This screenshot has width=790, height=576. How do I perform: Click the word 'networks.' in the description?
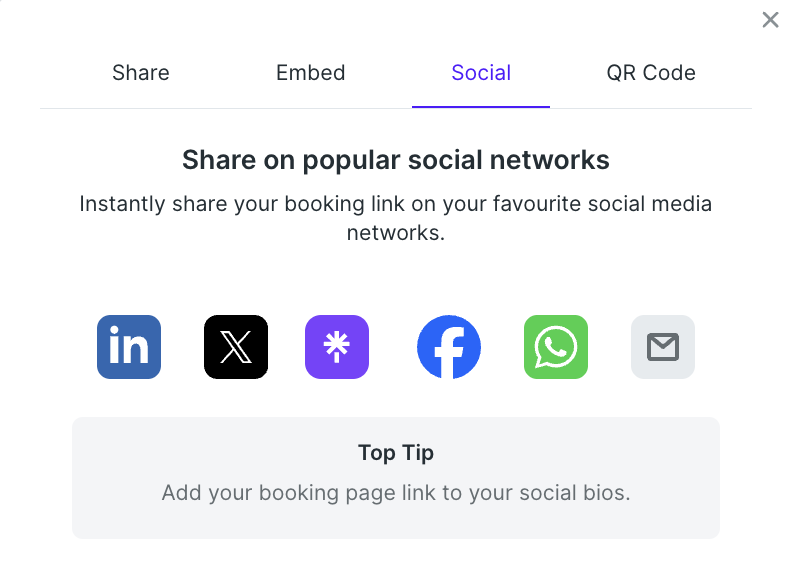tap(396, 233)
